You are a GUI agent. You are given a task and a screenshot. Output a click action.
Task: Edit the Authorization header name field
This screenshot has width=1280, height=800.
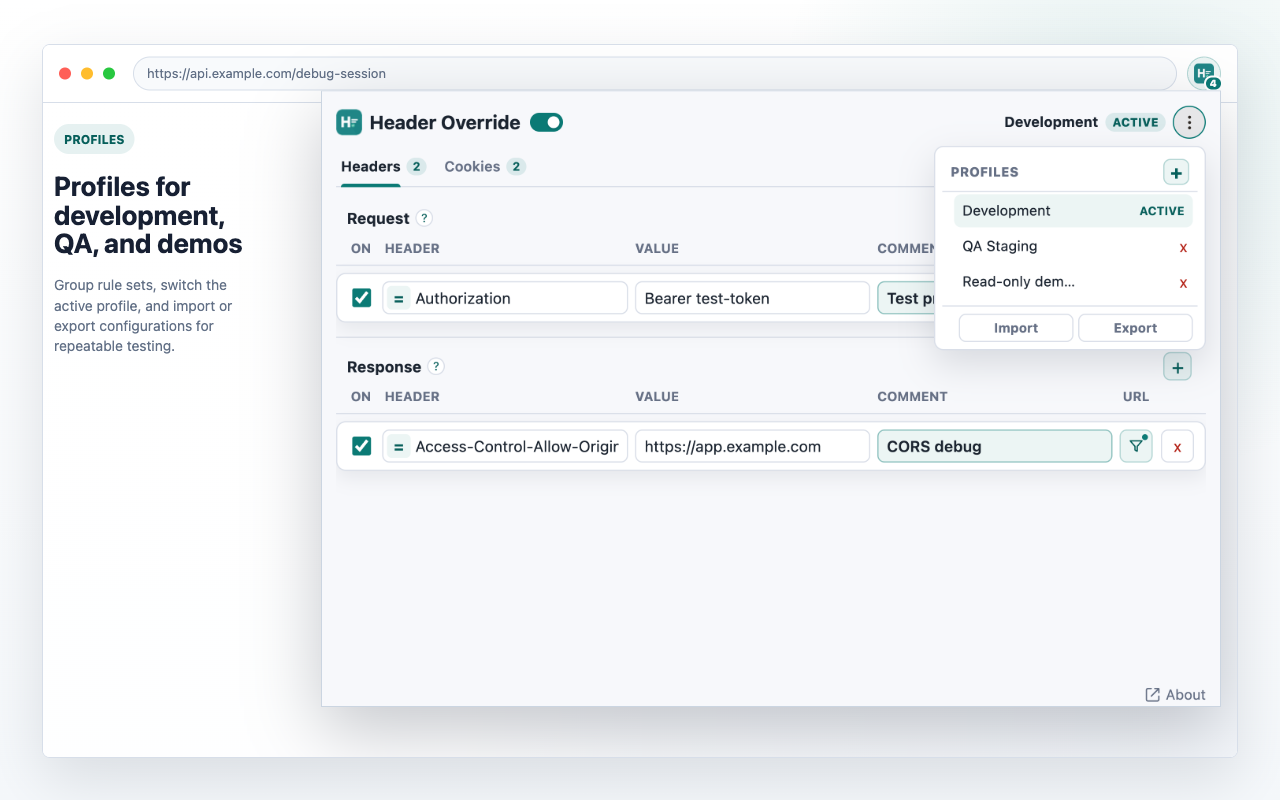505,298
